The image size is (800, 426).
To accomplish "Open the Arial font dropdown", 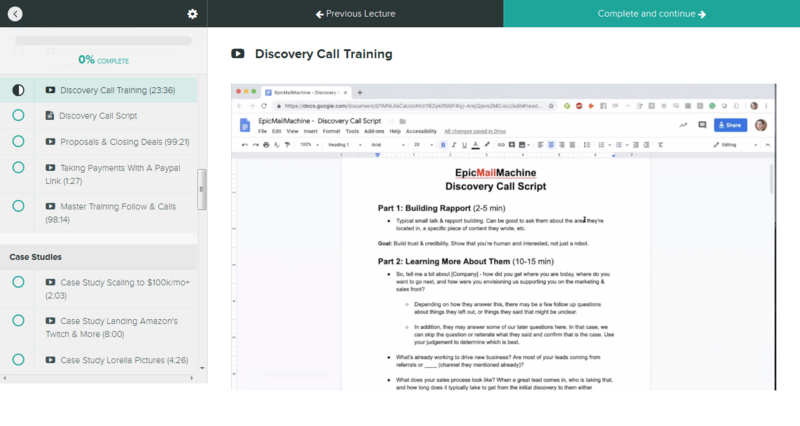I will [388, 145].
